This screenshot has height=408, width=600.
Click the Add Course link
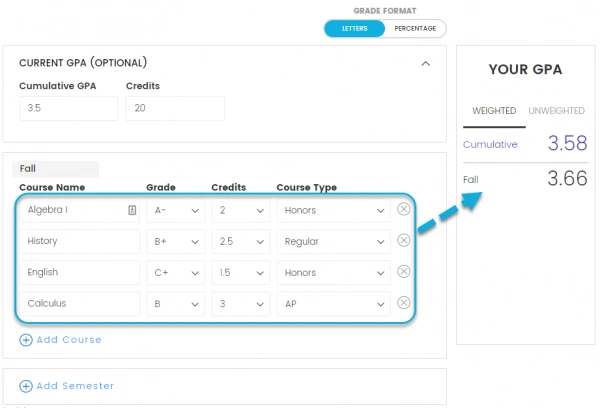point(69,340)
